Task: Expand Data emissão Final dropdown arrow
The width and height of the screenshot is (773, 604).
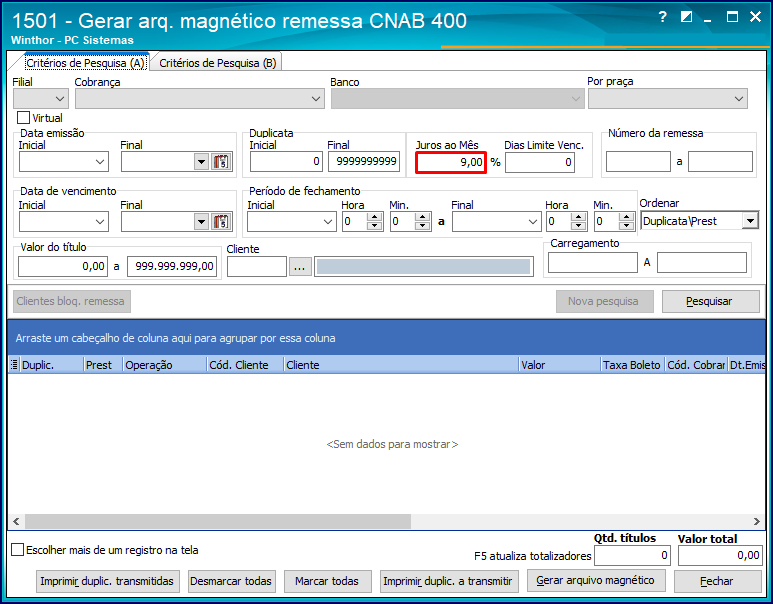Action: coord(201,162)
